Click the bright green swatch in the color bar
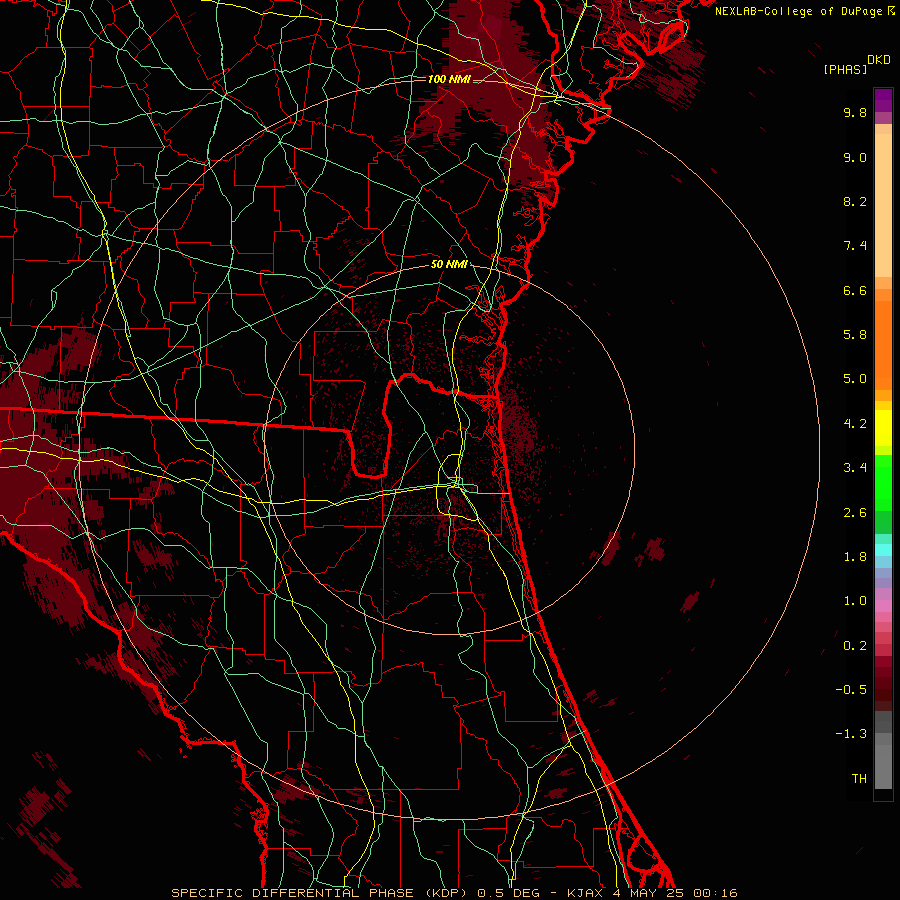Screen dimensions: 900x900 point(883,482)
